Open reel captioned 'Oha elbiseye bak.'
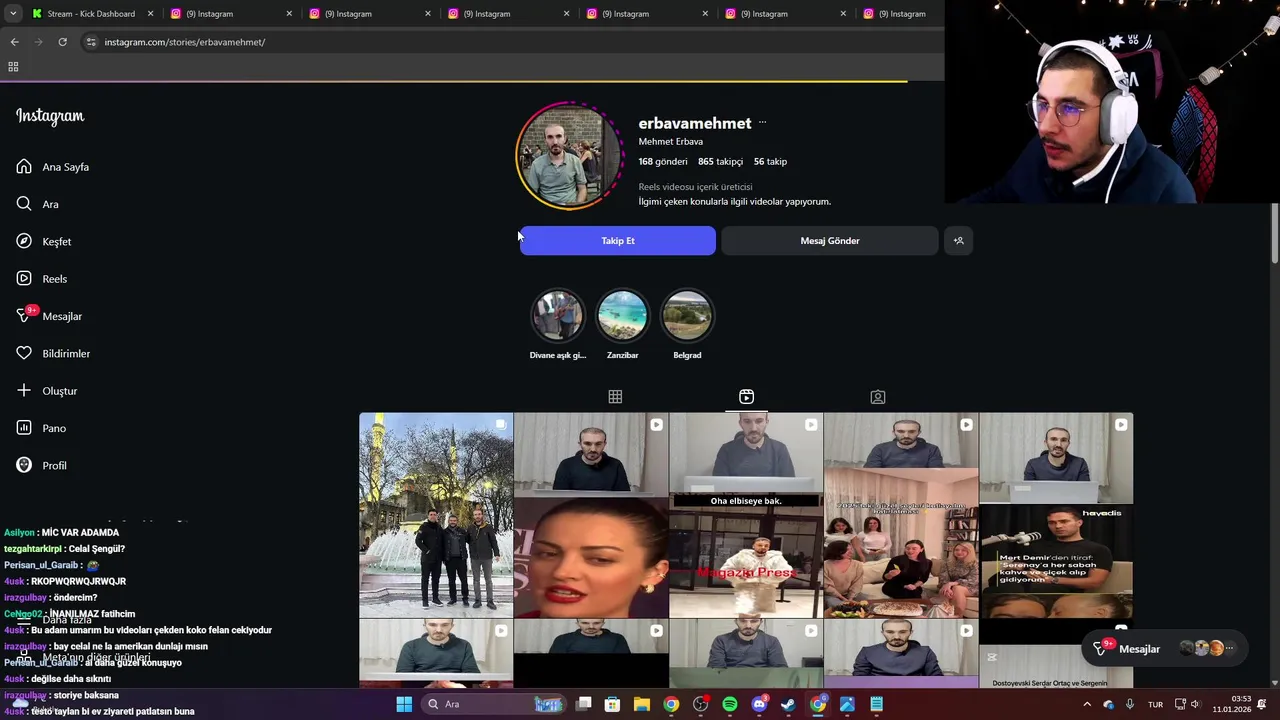Screen dimensions: 1280x720 (746, 515)
